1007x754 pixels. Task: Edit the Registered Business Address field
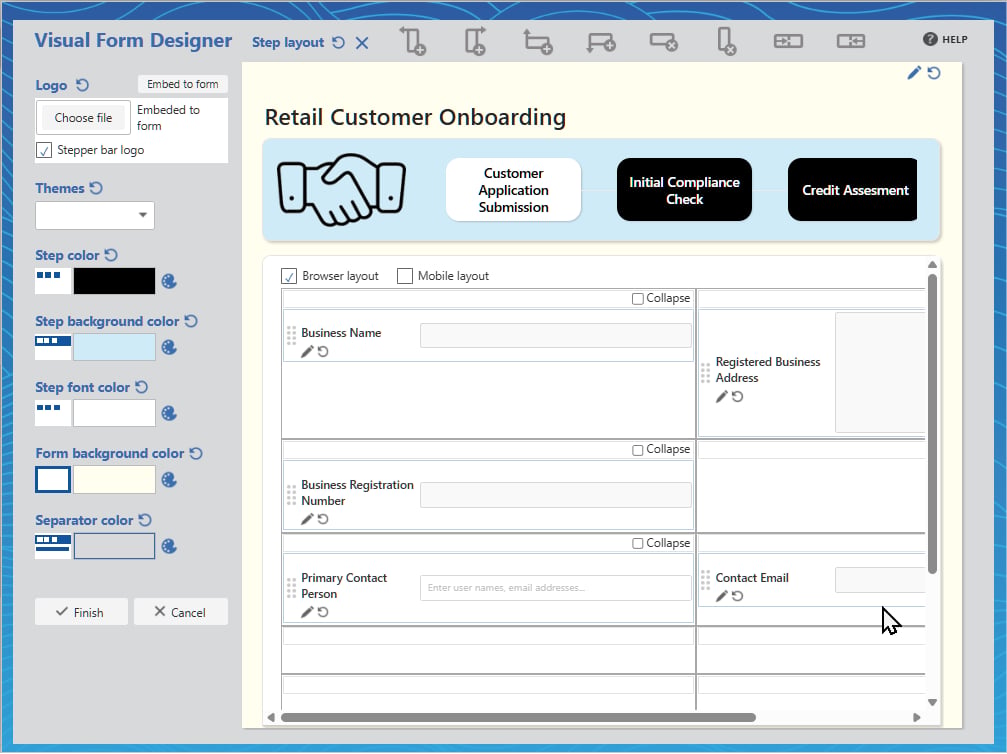point(722,397)
